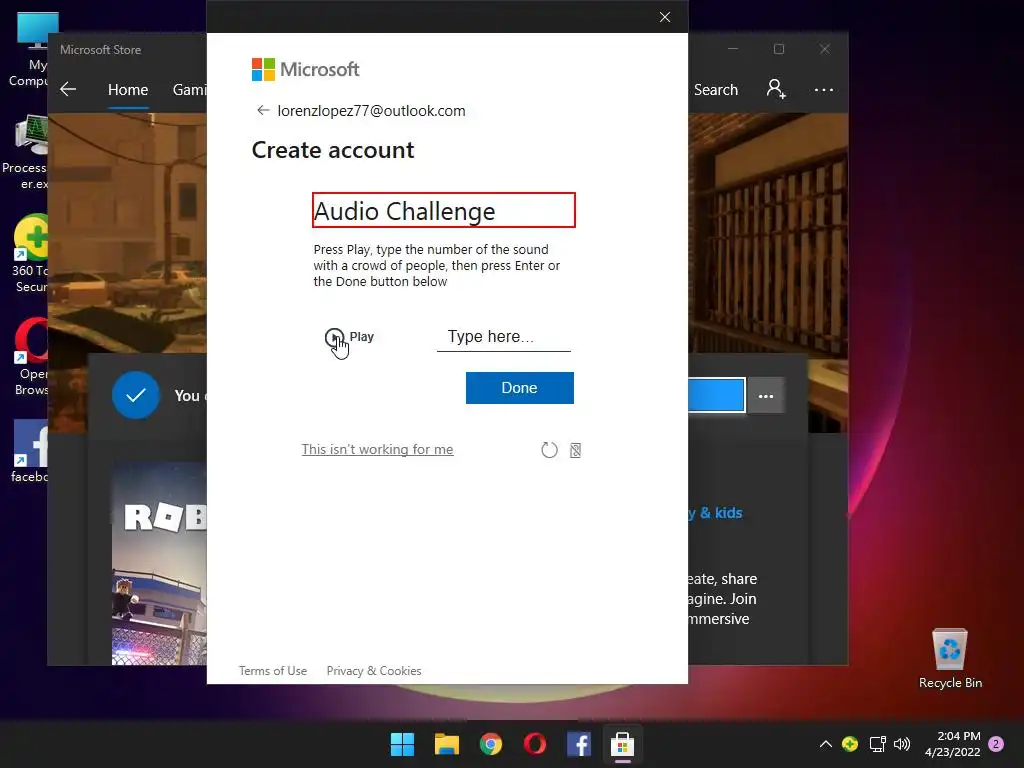
Task: Open the volume control tray icon
Action: click(902, 744)
